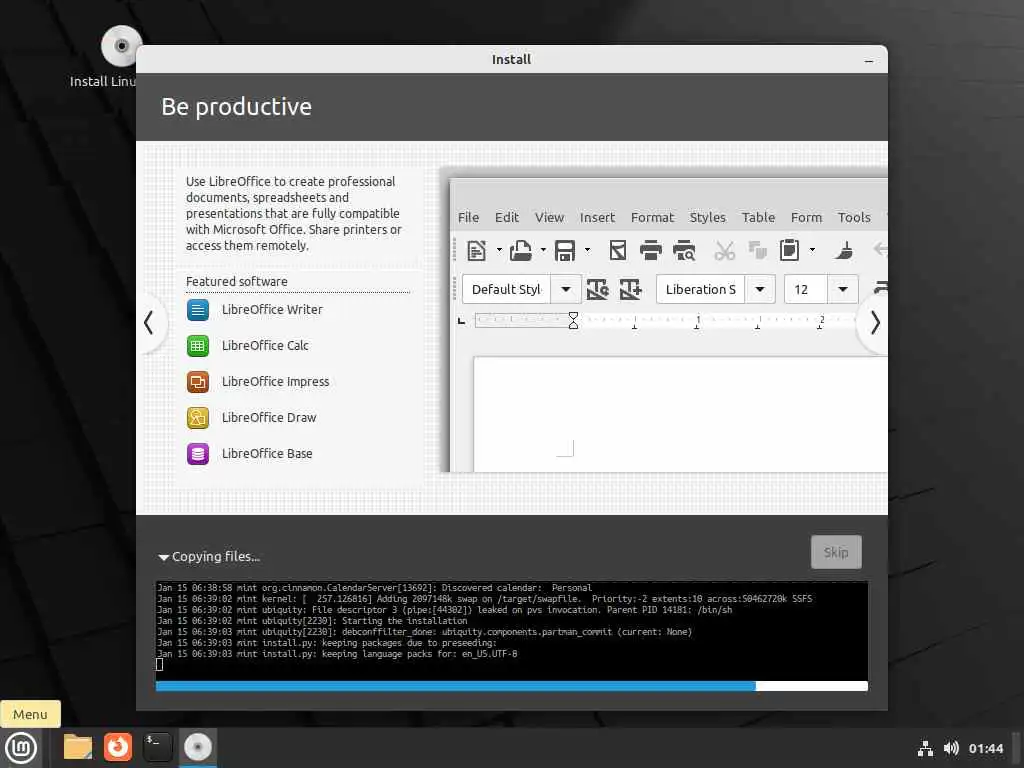Viewport: 1024px width, 768px height.
Task: Click the Featured software heading
Action: coord(236,281)
